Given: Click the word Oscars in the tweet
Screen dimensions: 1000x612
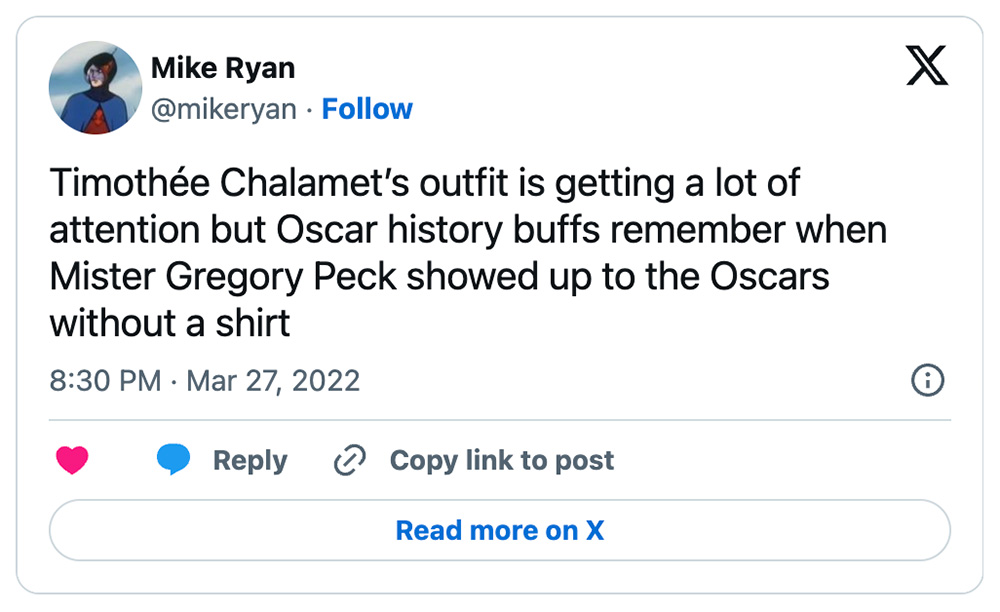Looking at the screenshot, I should [x=770, y=276].
